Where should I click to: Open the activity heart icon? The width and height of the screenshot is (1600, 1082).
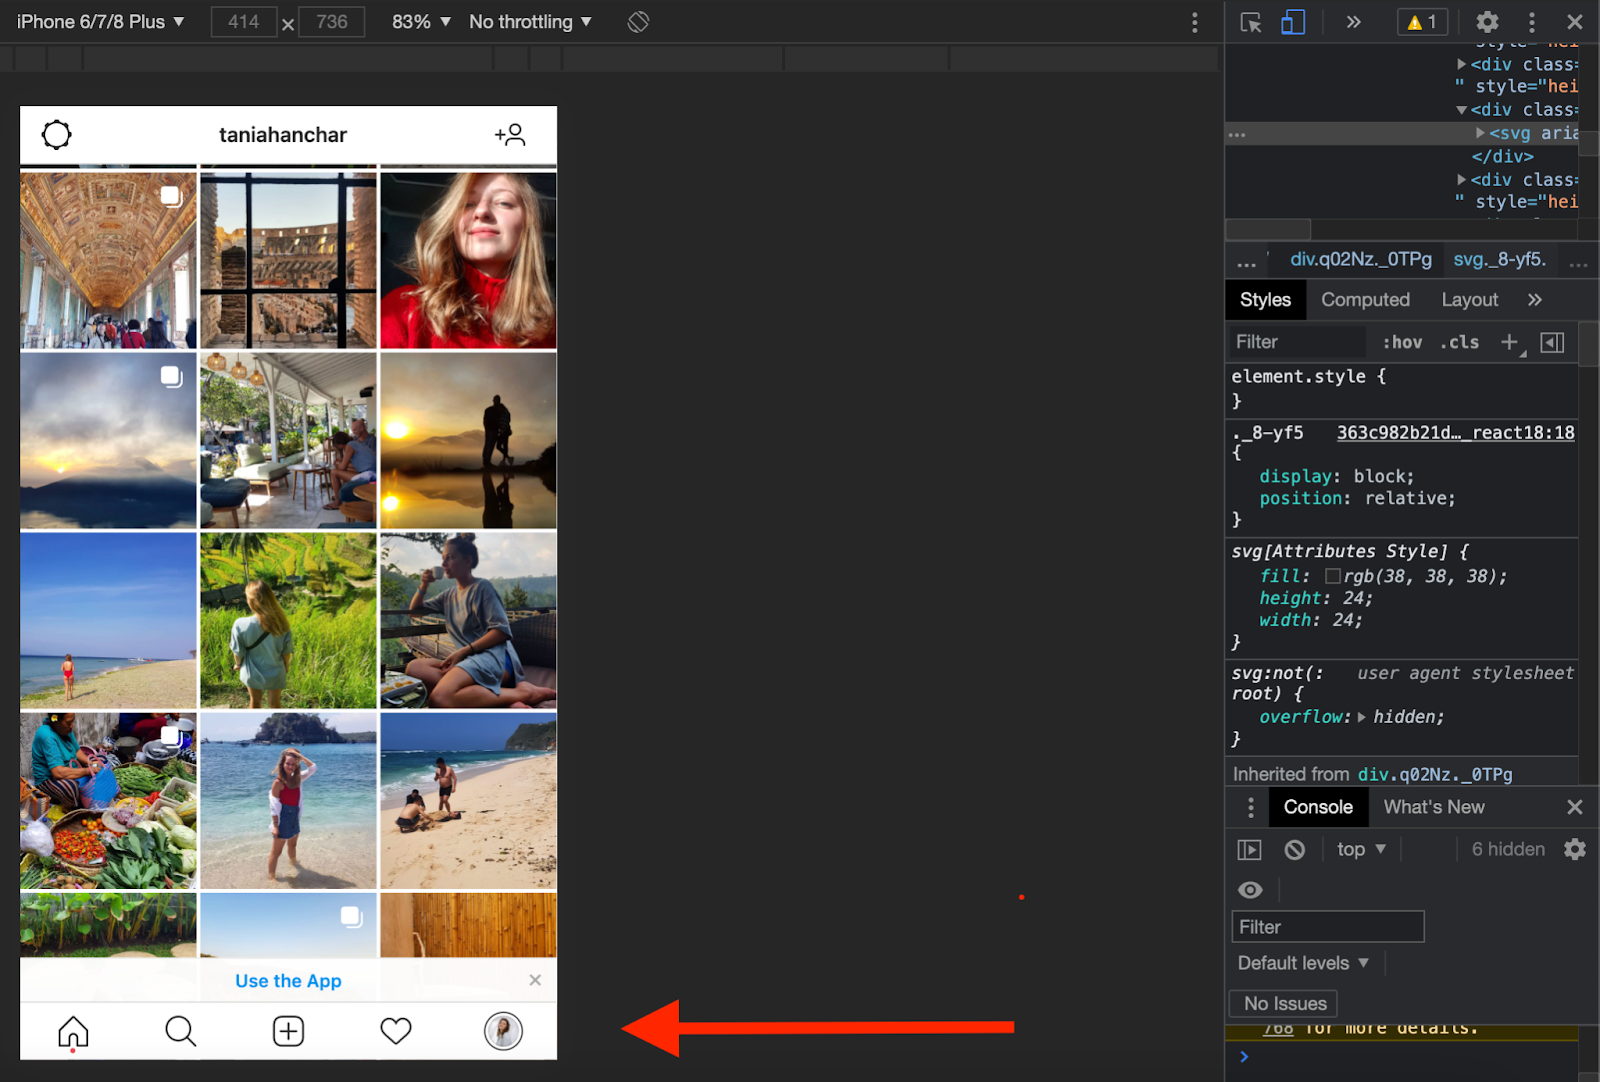click(396, 1031)
